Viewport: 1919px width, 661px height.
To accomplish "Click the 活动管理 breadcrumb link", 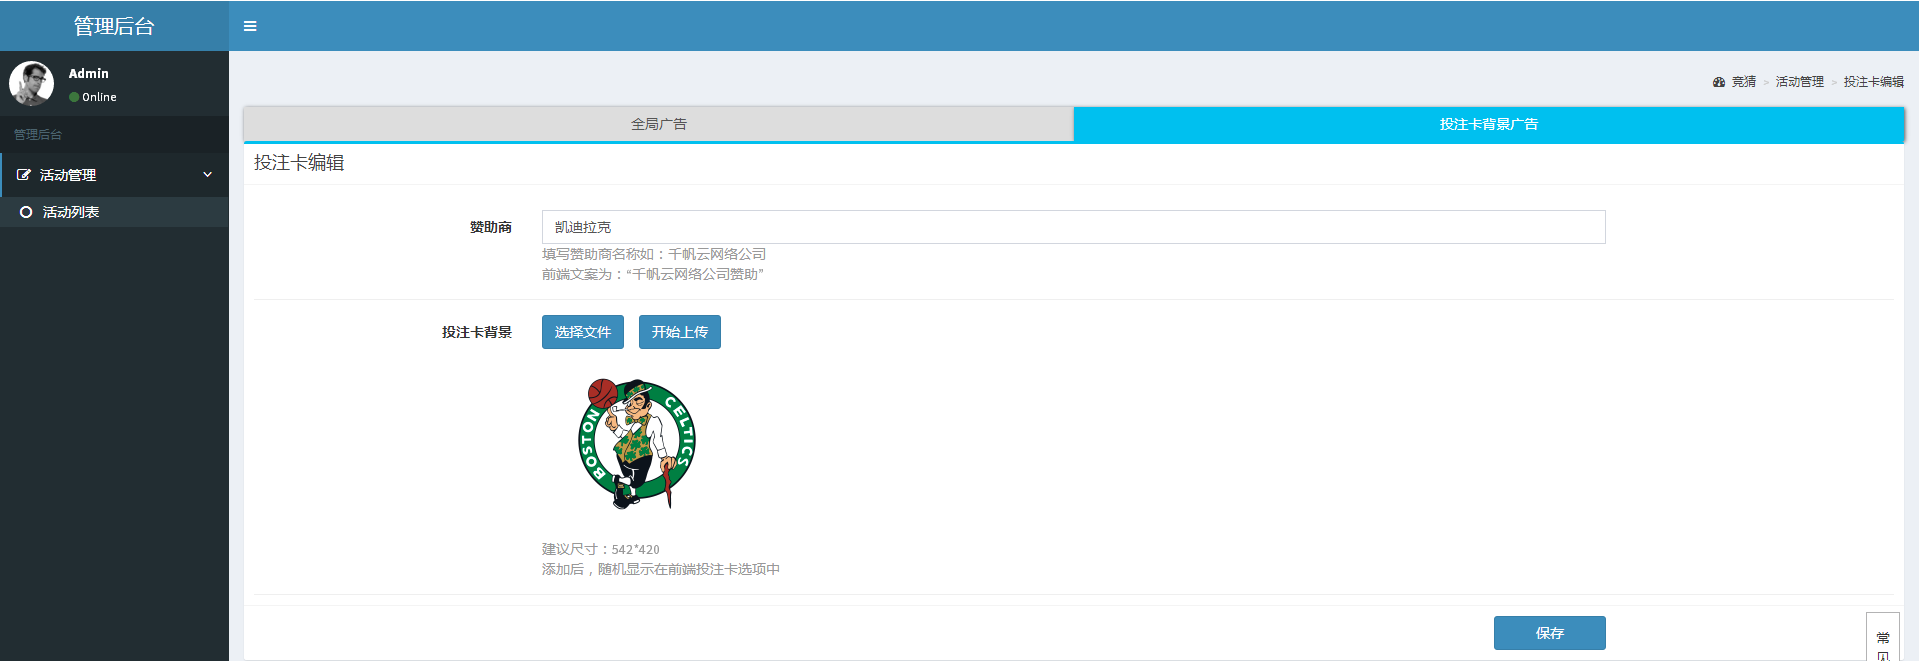I will click(x=1800, y=82).
